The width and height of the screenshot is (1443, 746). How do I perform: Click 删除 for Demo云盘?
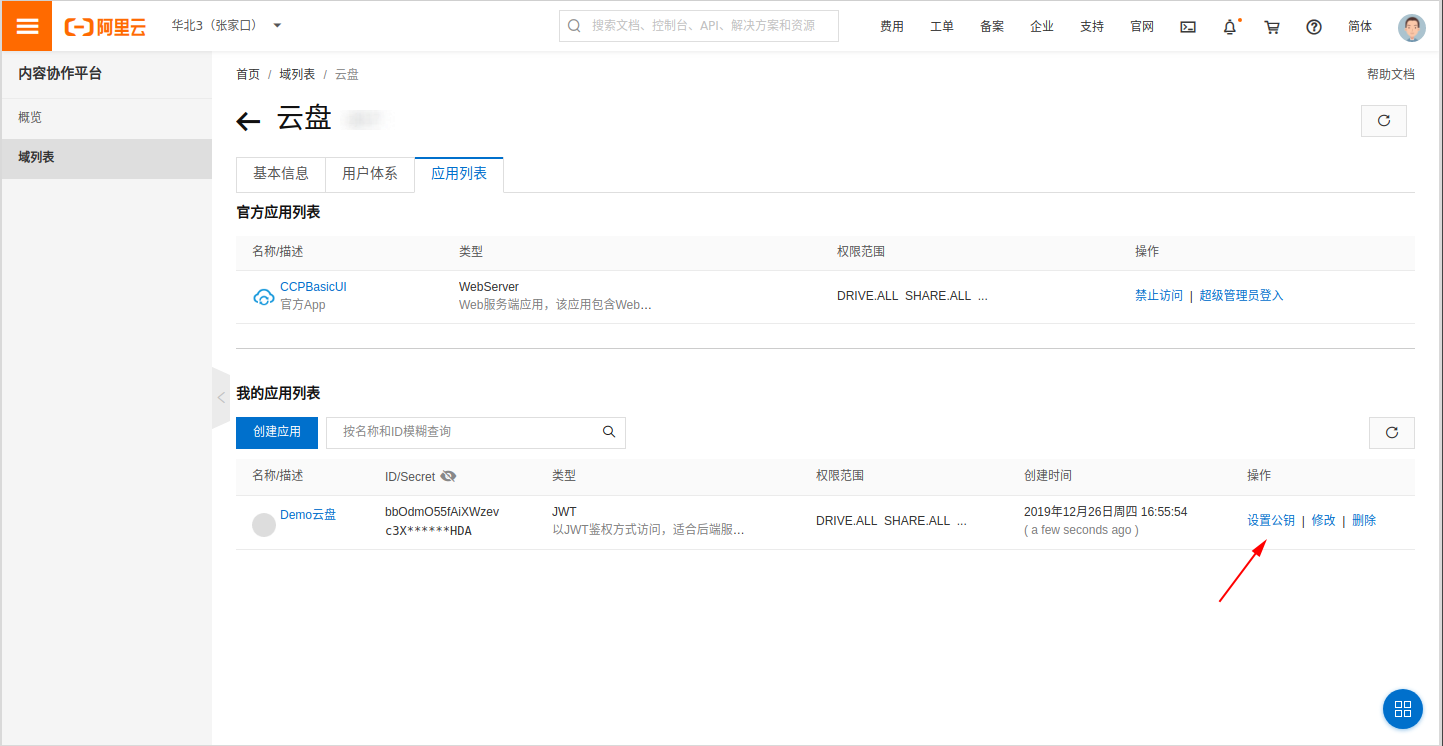click(1364, 520)
